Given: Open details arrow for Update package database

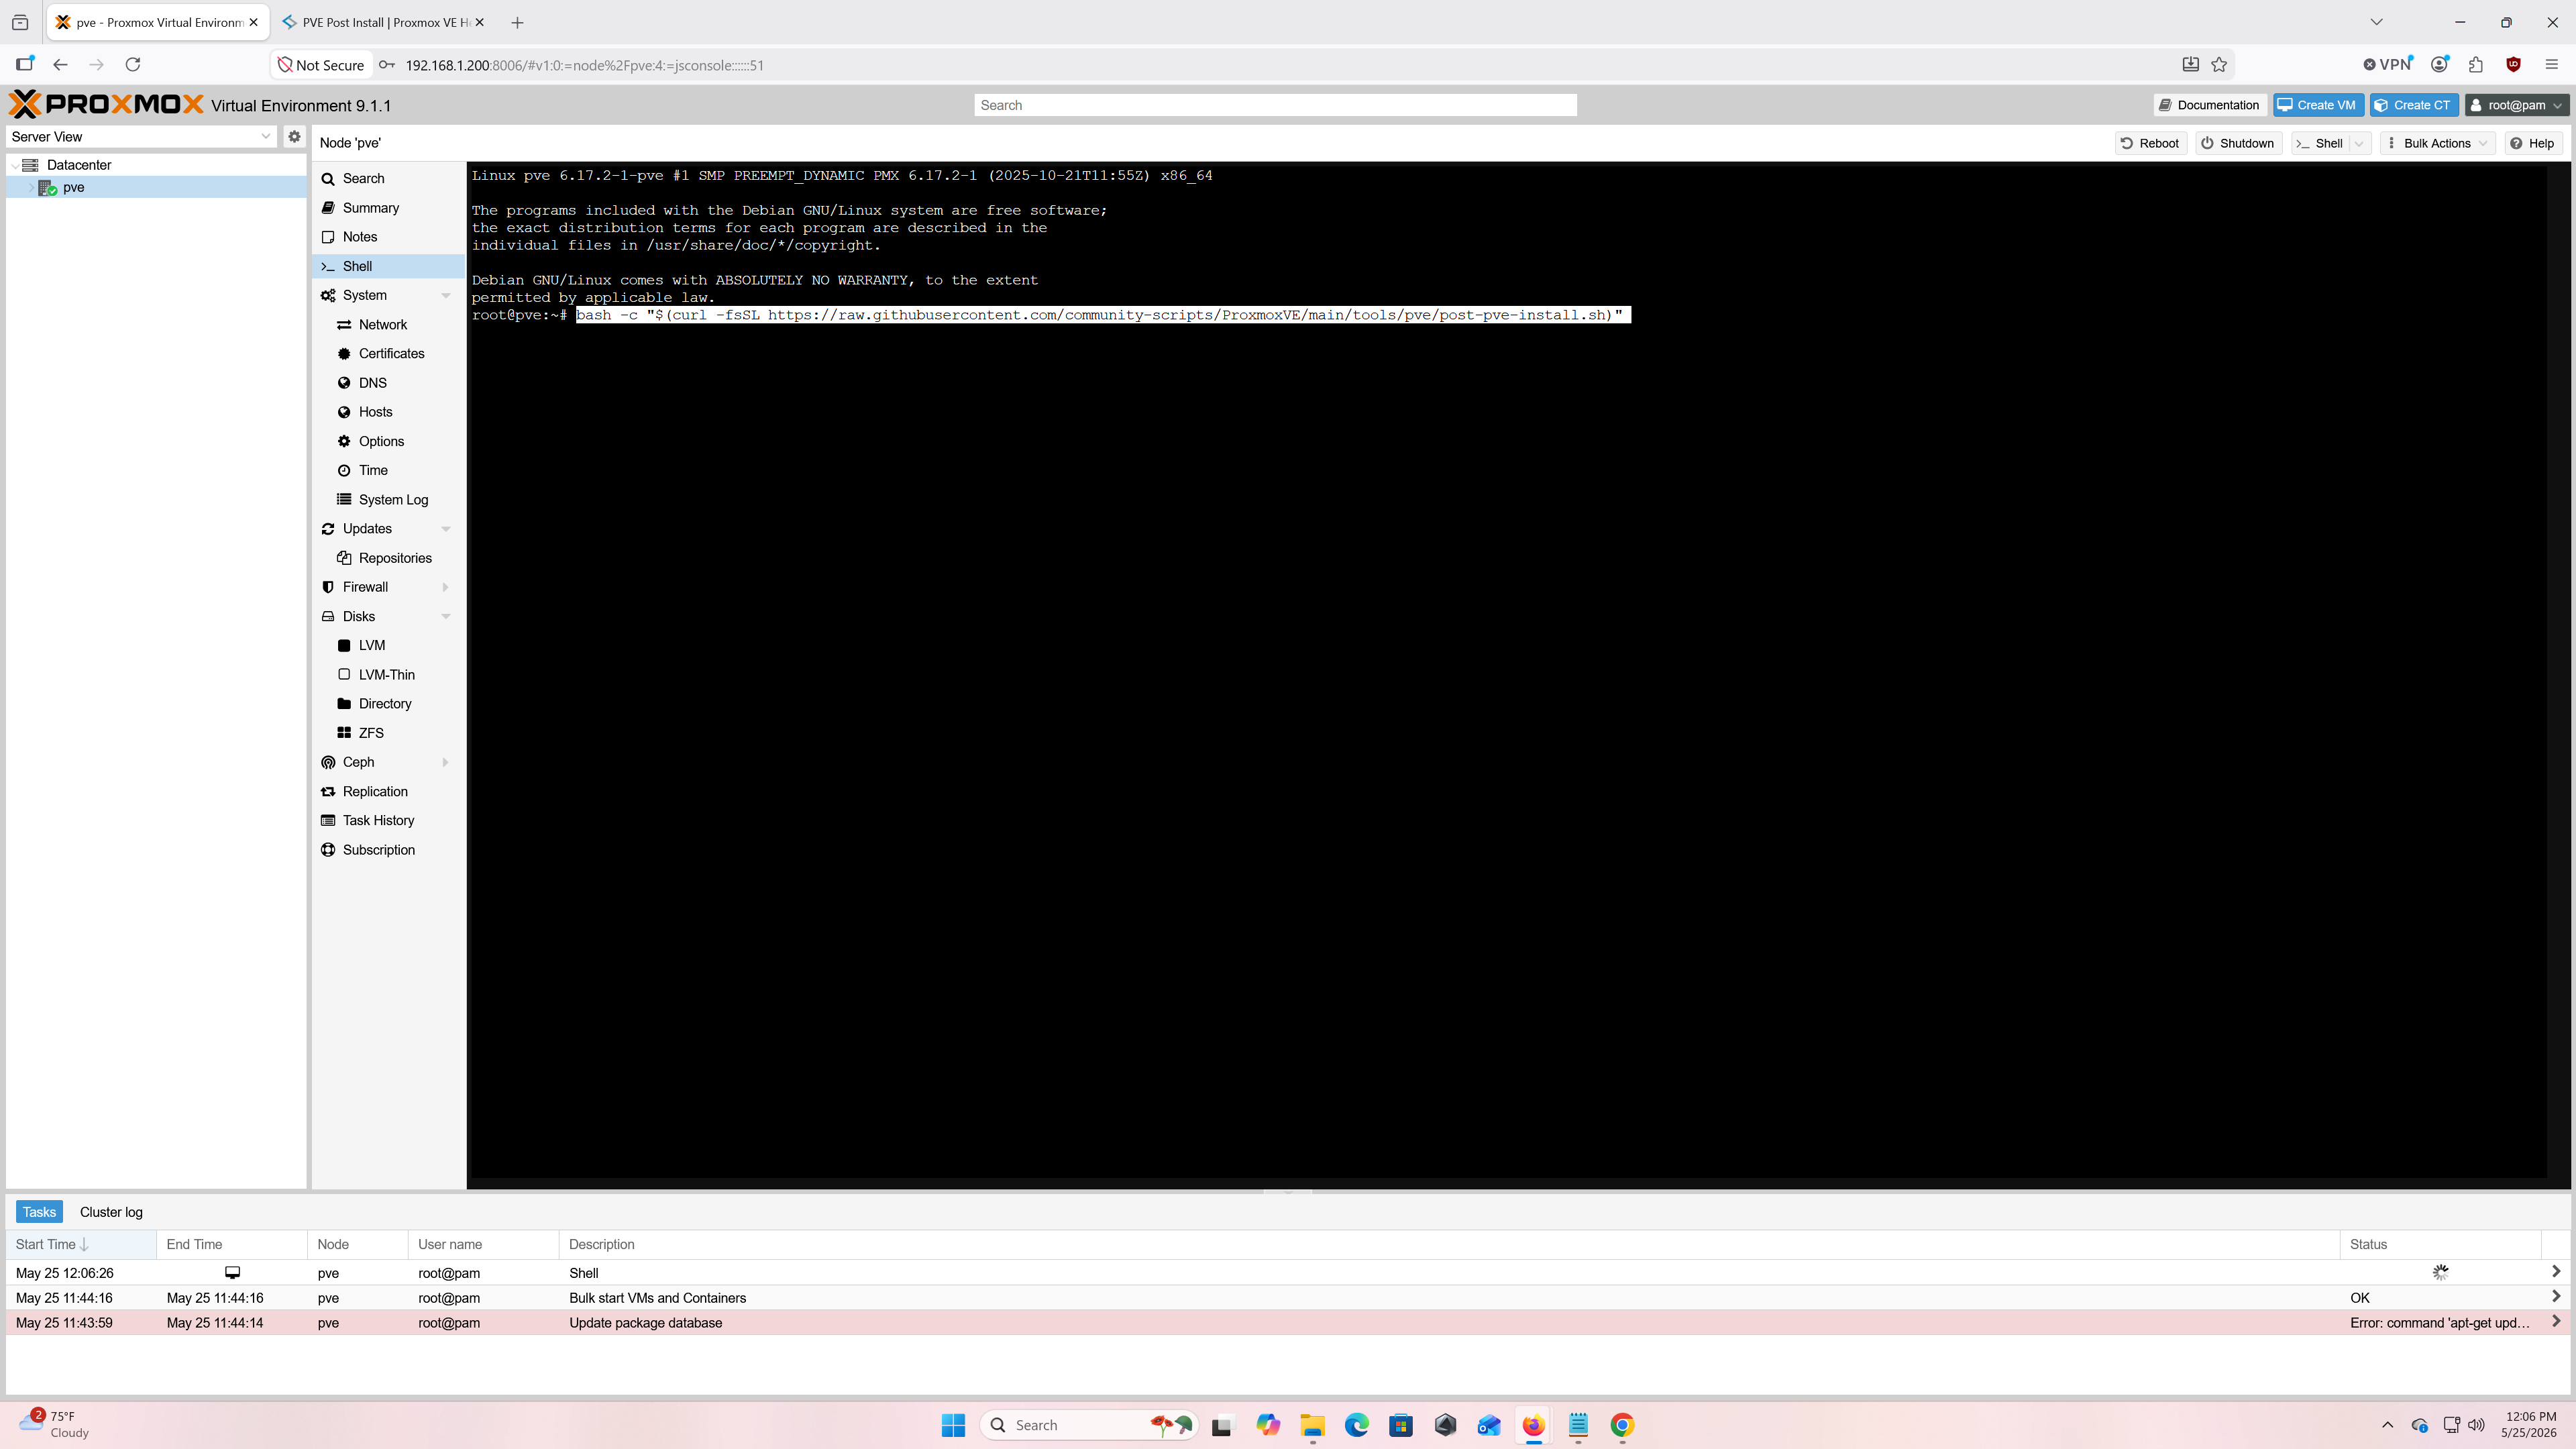Looking at the screenshot, I should point(2556,1322).
